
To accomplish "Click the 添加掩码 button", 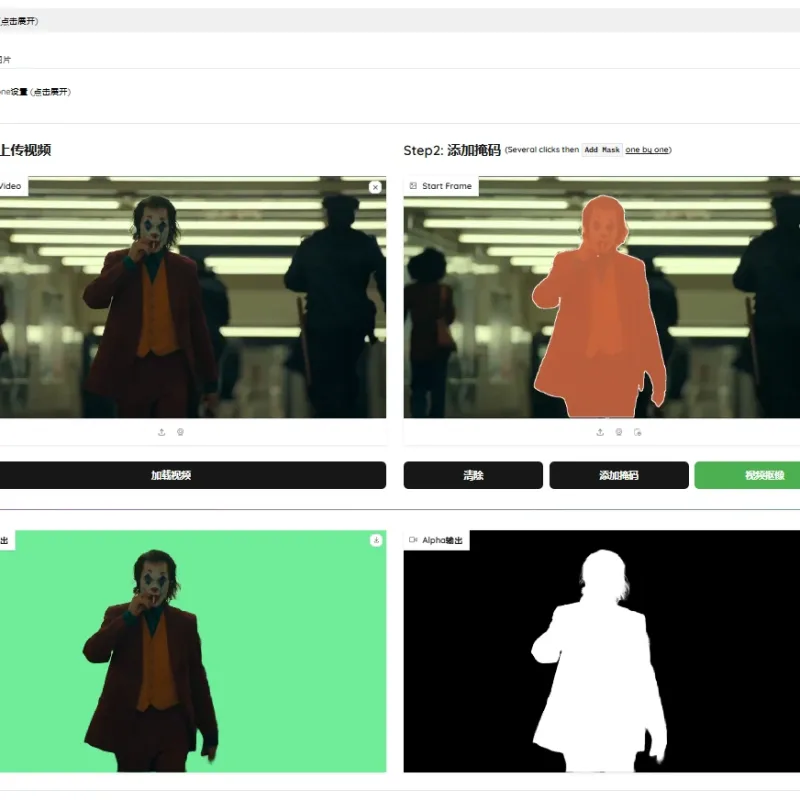I will (619, 475).
